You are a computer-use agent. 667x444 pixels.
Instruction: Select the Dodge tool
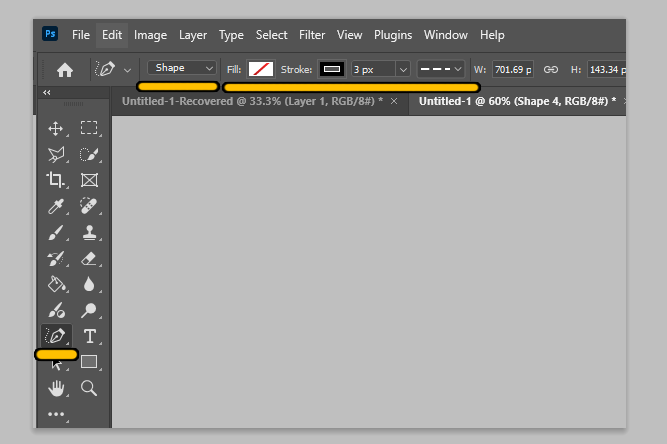tap(89, 310)
